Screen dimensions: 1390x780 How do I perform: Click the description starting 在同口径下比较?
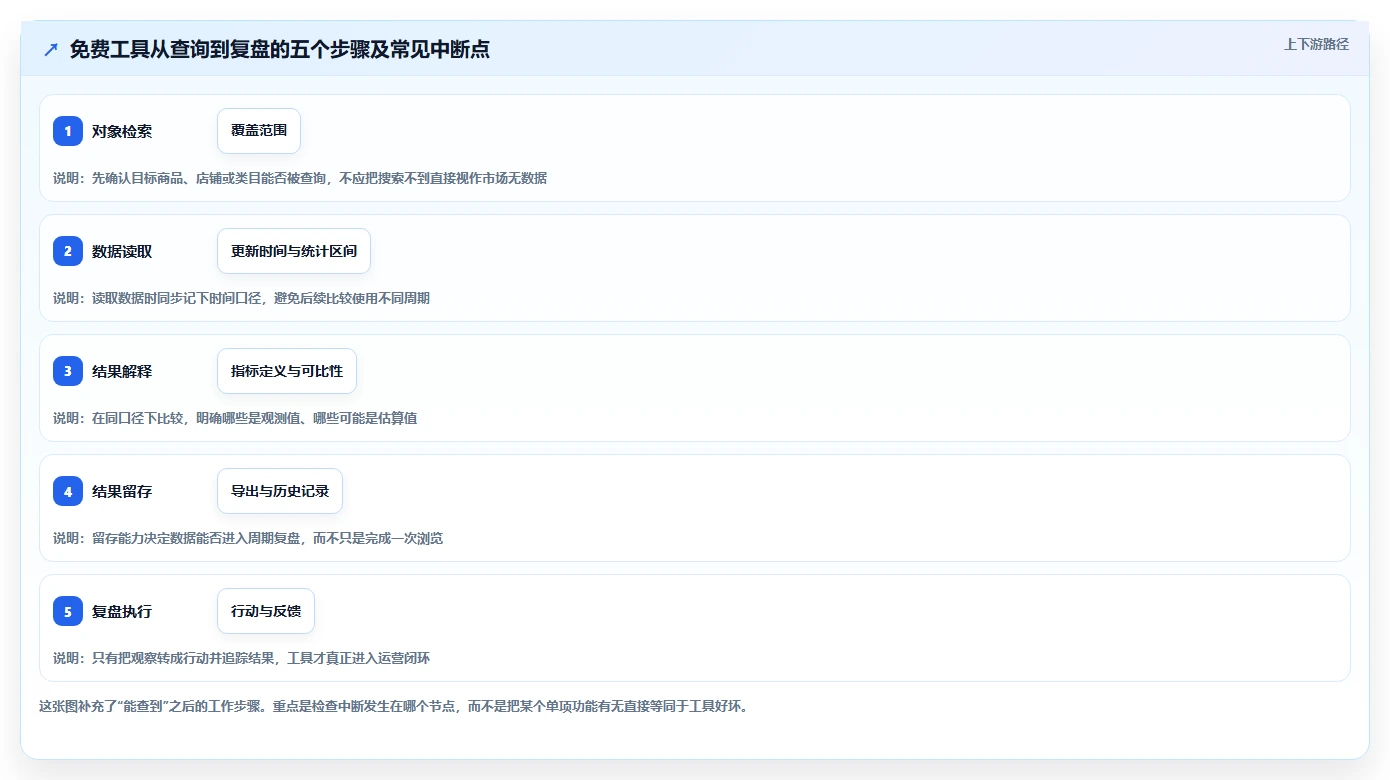[x=235, y=418]
